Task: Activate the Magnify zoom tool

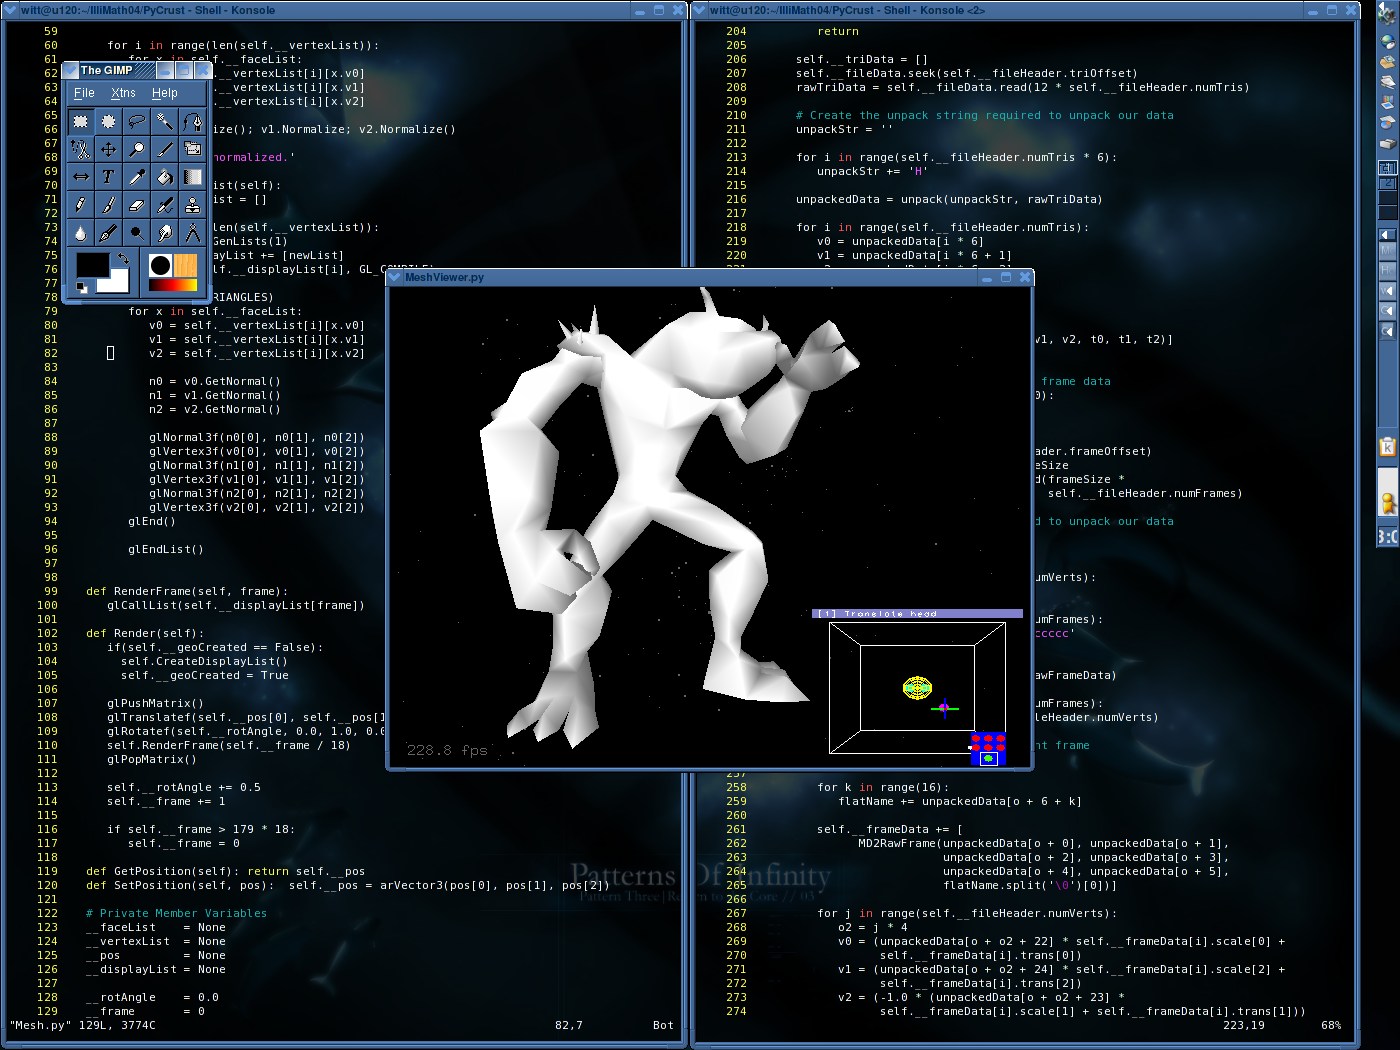Action: (136, 150)
